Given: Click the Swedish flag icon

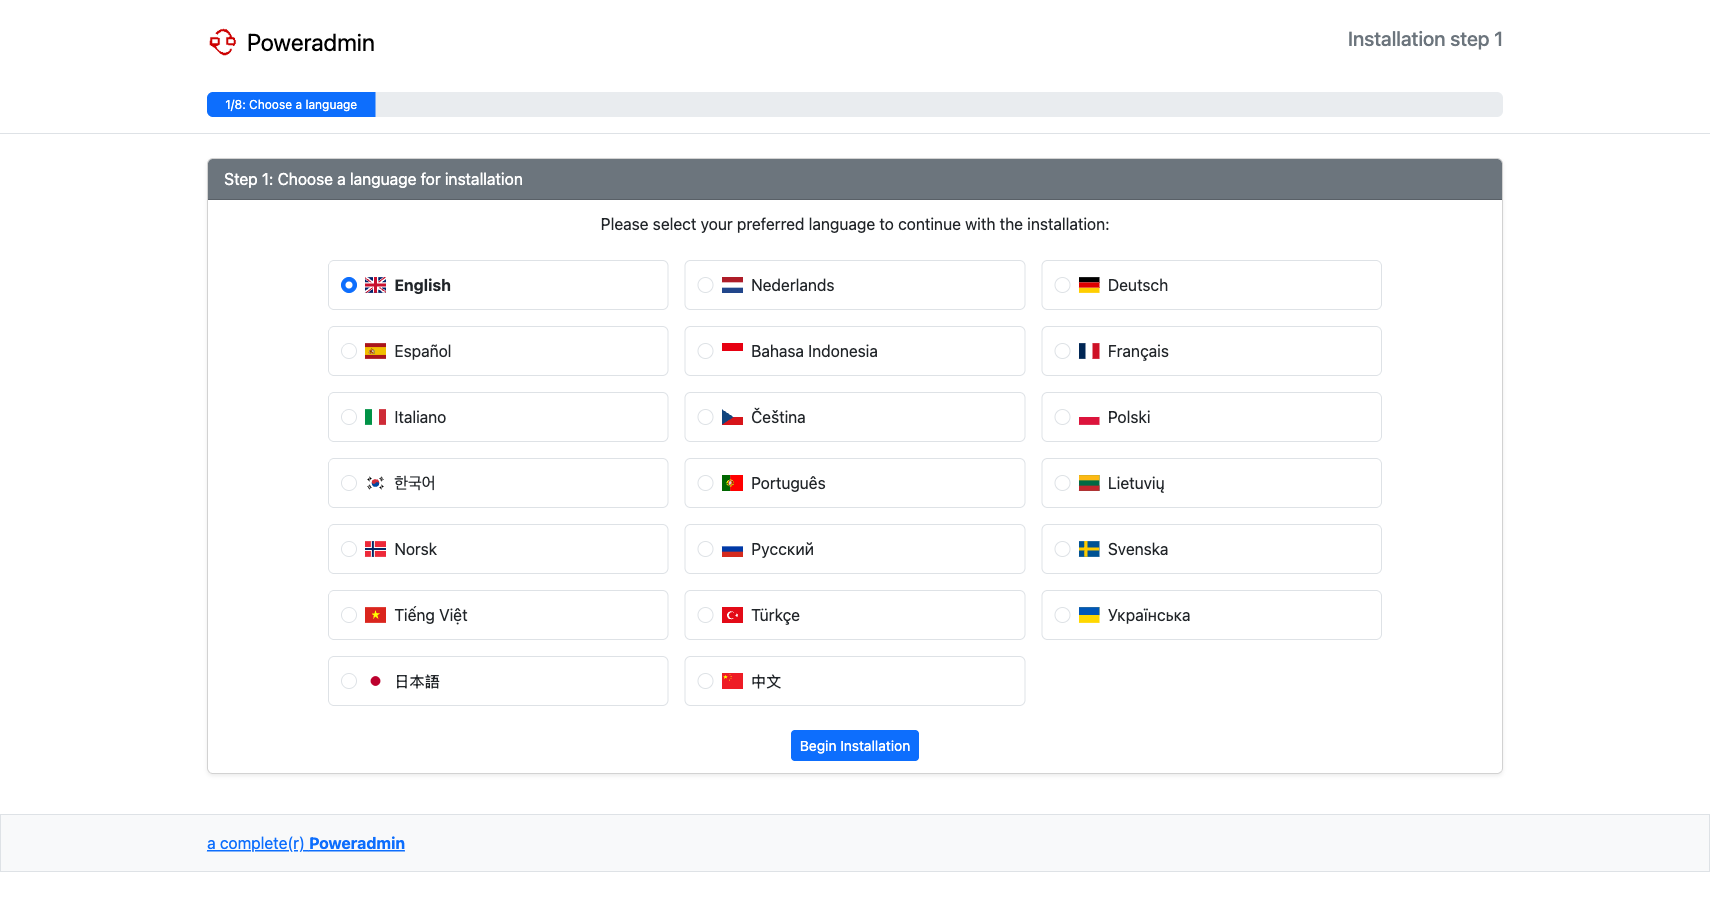Looking at the screenshot, I should (1089, 549).
